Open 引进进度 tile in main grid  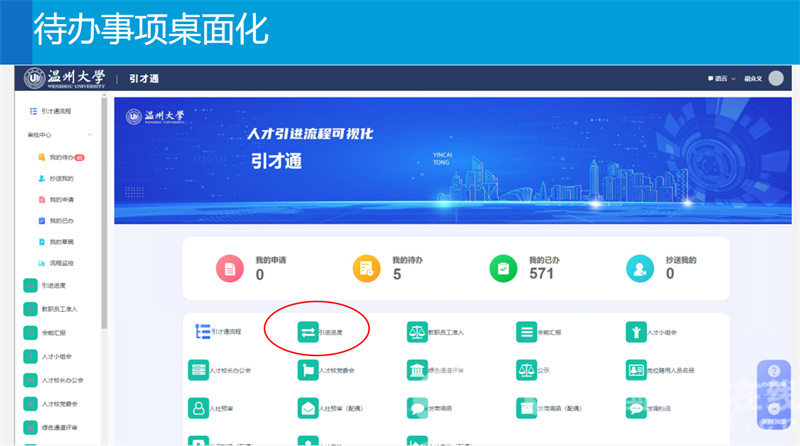pyautogui.click(x=320, y=332)
